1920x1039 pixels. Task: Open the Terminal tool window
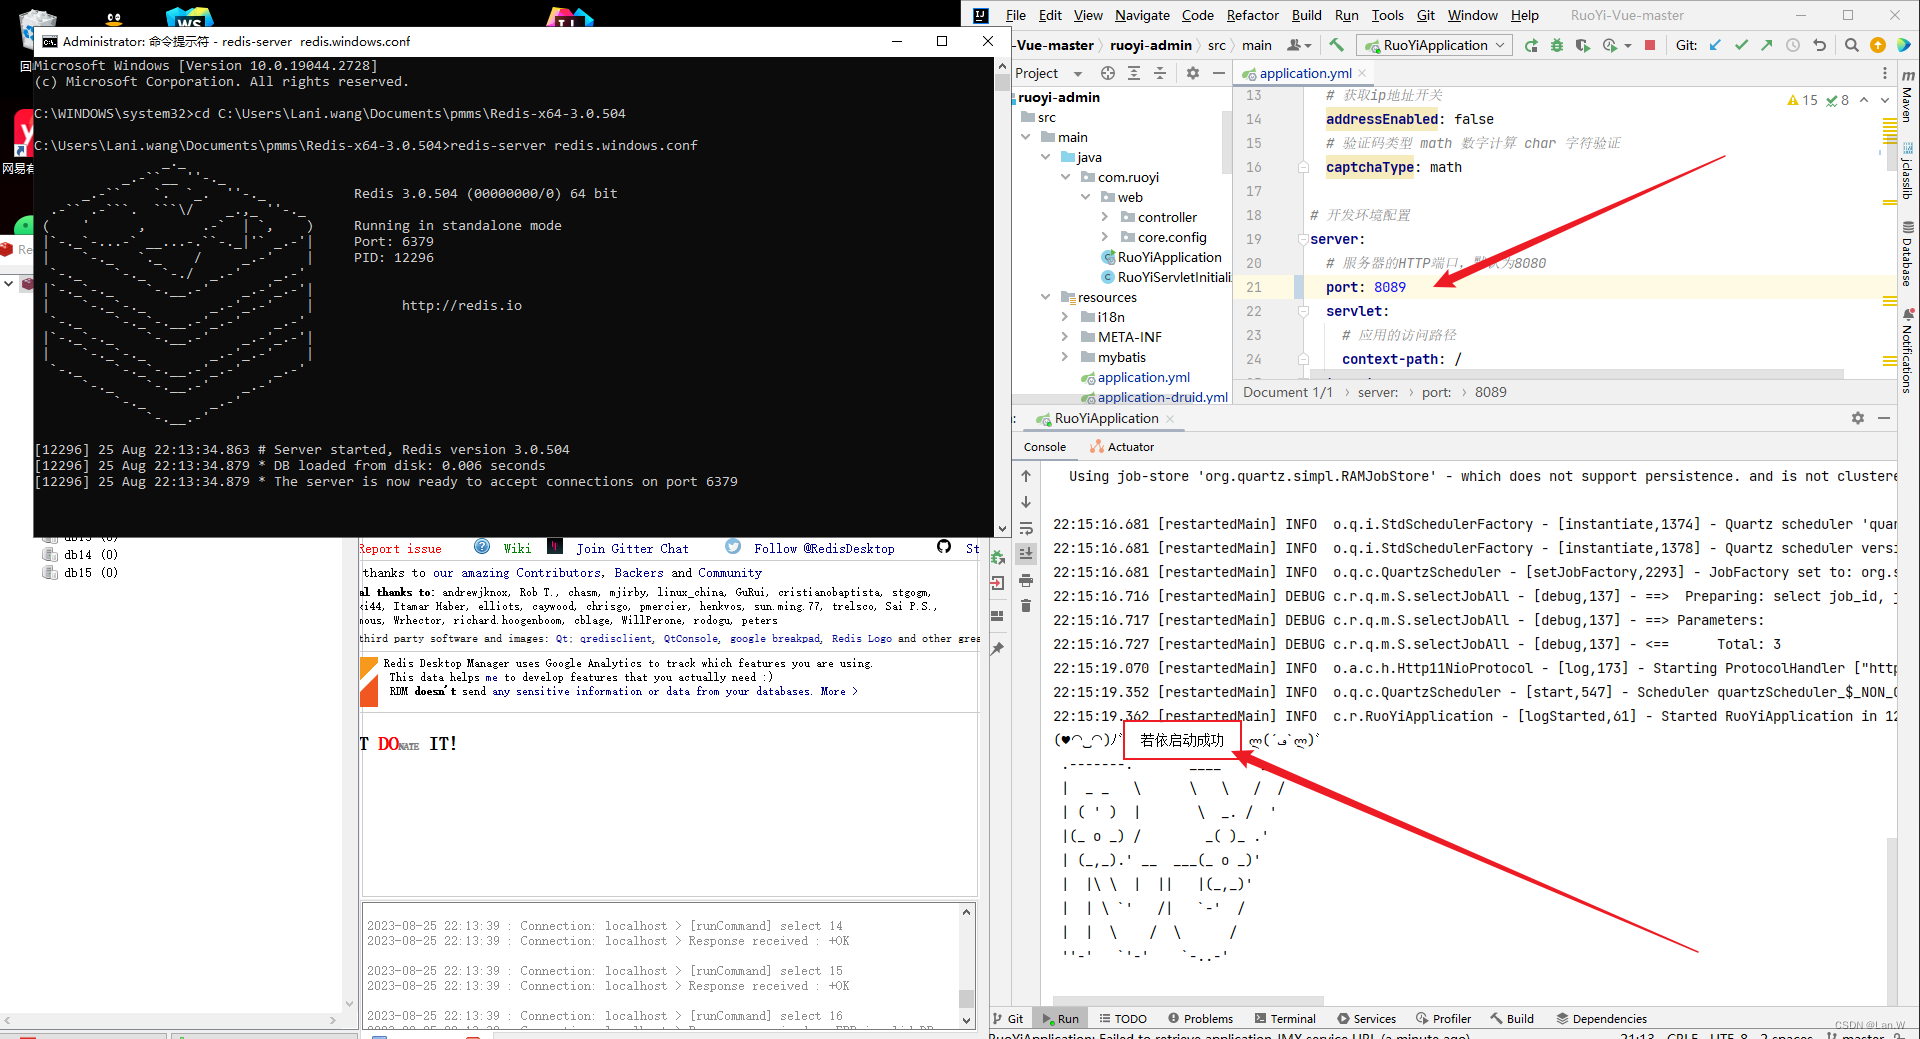click(x=1285, y=1019)
